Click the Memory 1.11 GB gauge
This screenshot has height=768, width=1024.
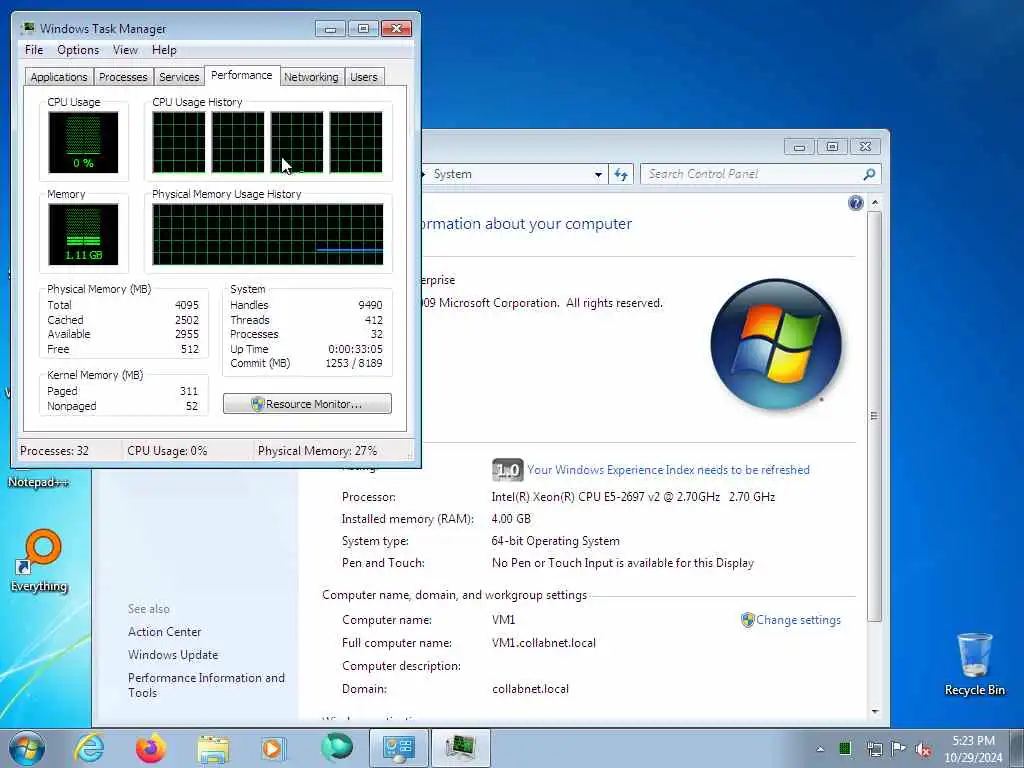click(x=83, y=234)
